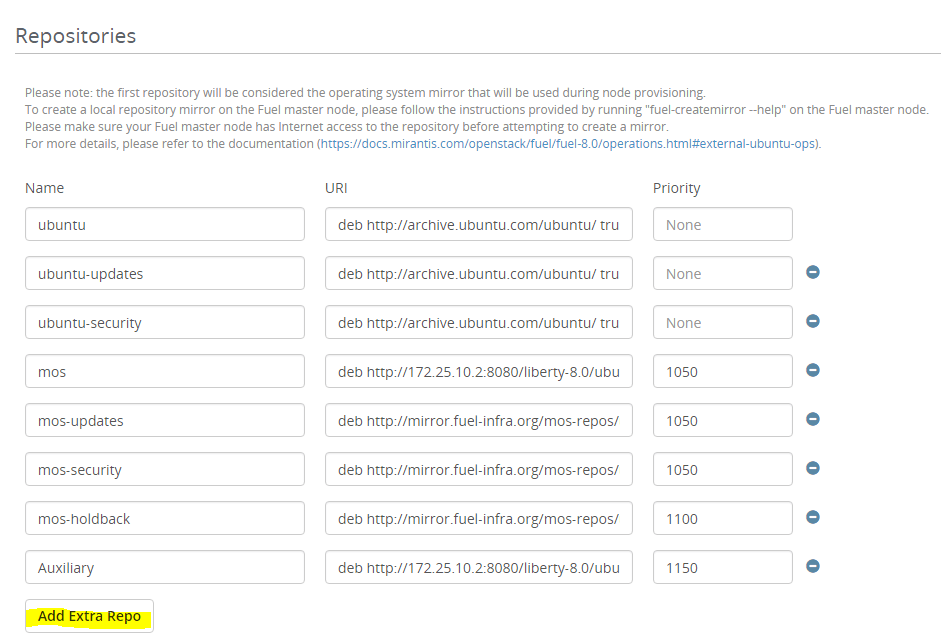This screenshot has width=941, height=640.
Task: Delete the Auxiliary repository row
Action: tap(813, 566)
